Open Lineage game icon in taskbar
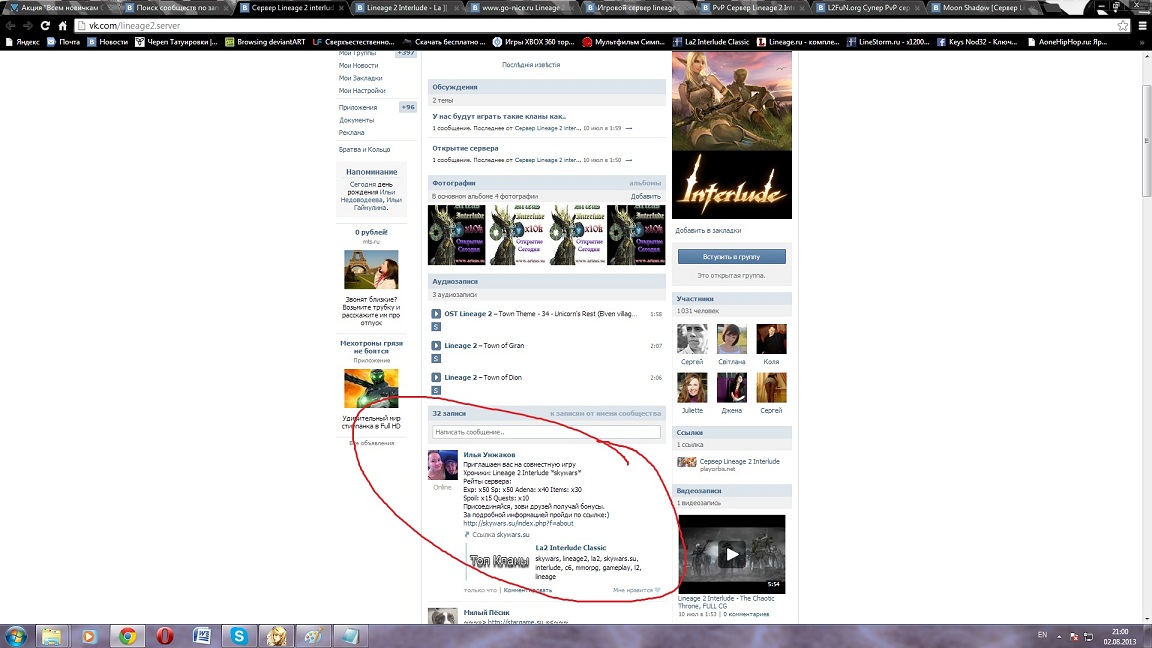The image size is (1152, 648). click(277, 636)
